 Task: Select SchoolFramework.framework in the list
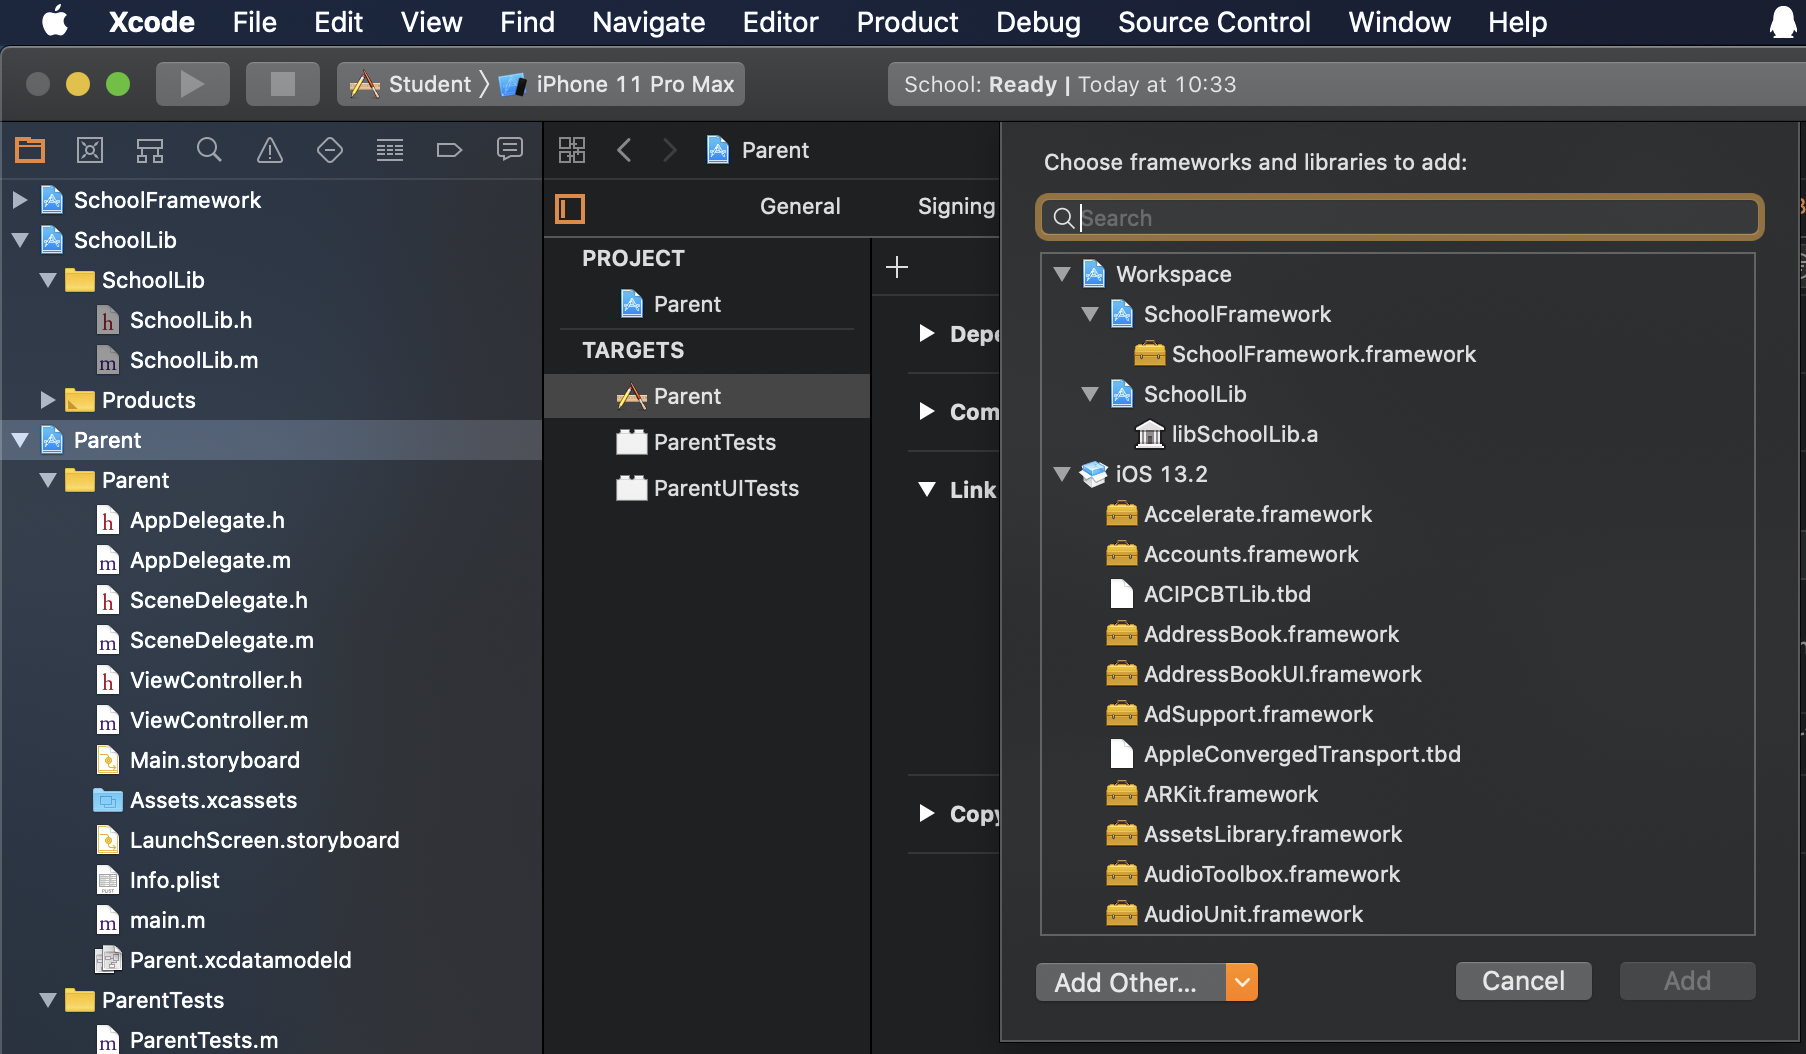pos(1323,354)
